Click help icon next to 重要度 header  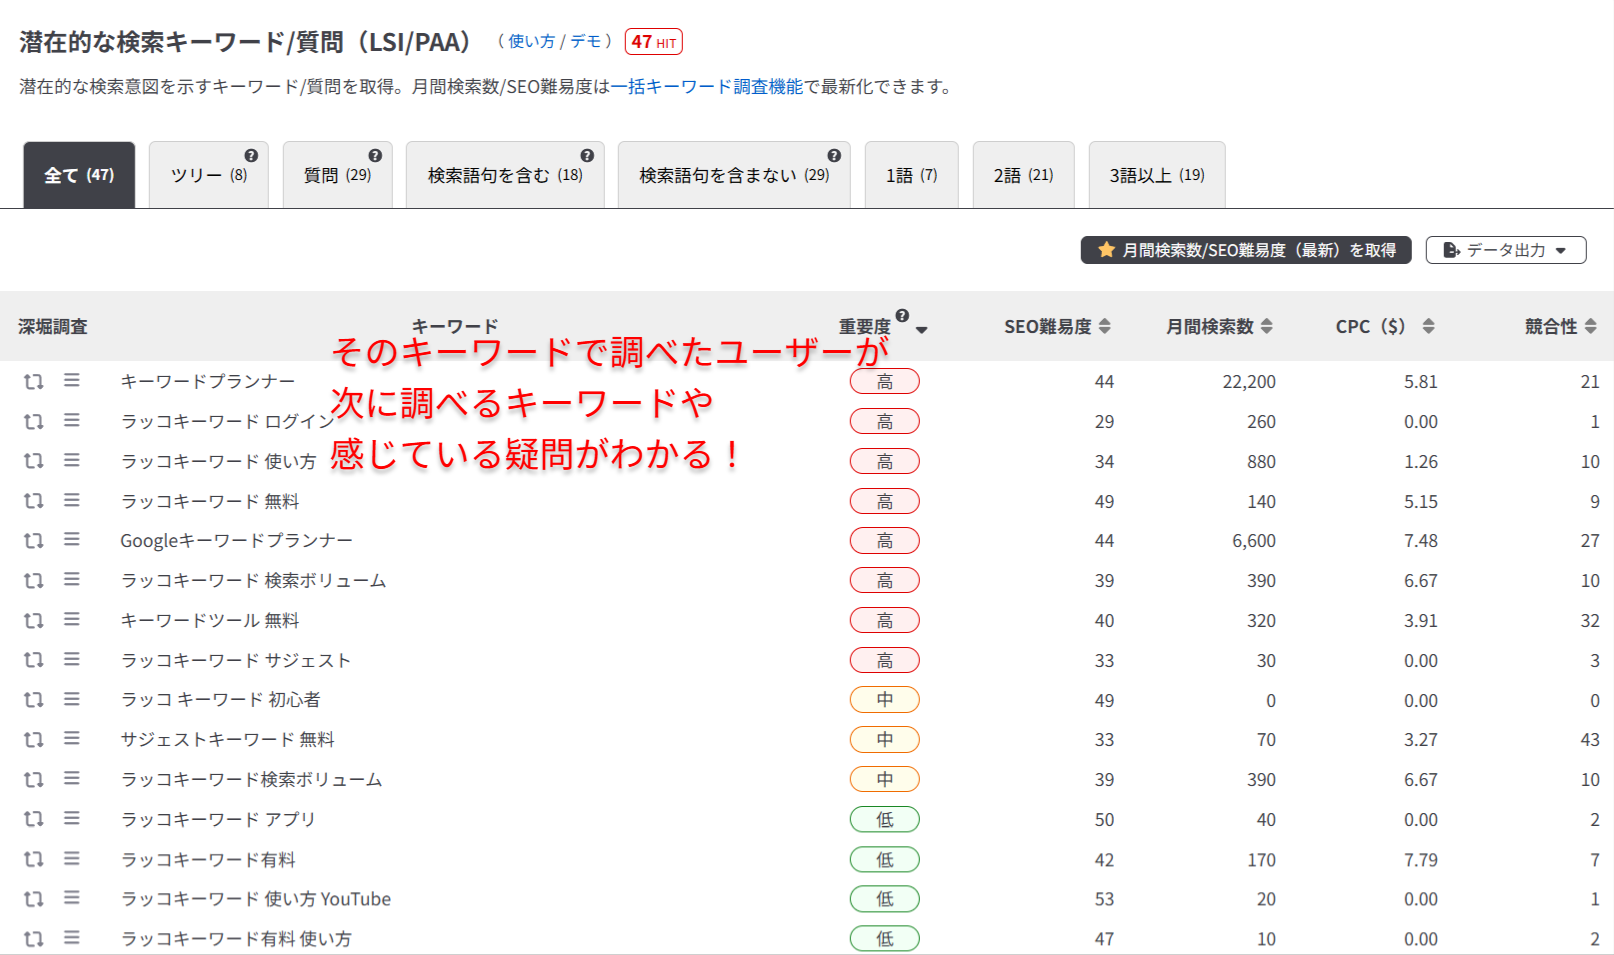[902, 316]
